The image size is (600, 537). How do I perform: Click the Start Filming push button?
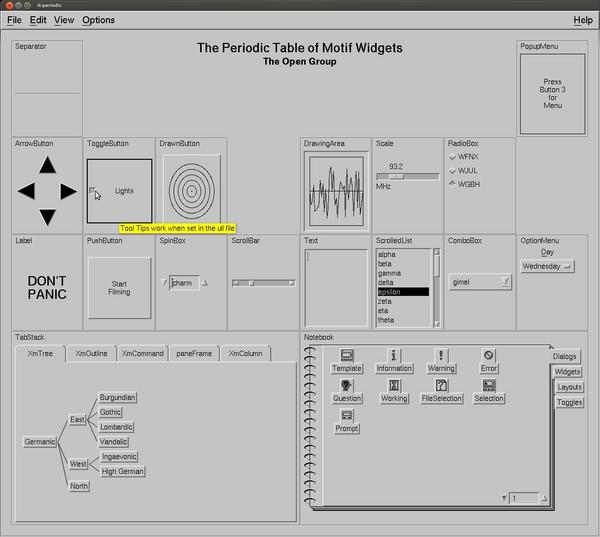[x=119, y=288]
